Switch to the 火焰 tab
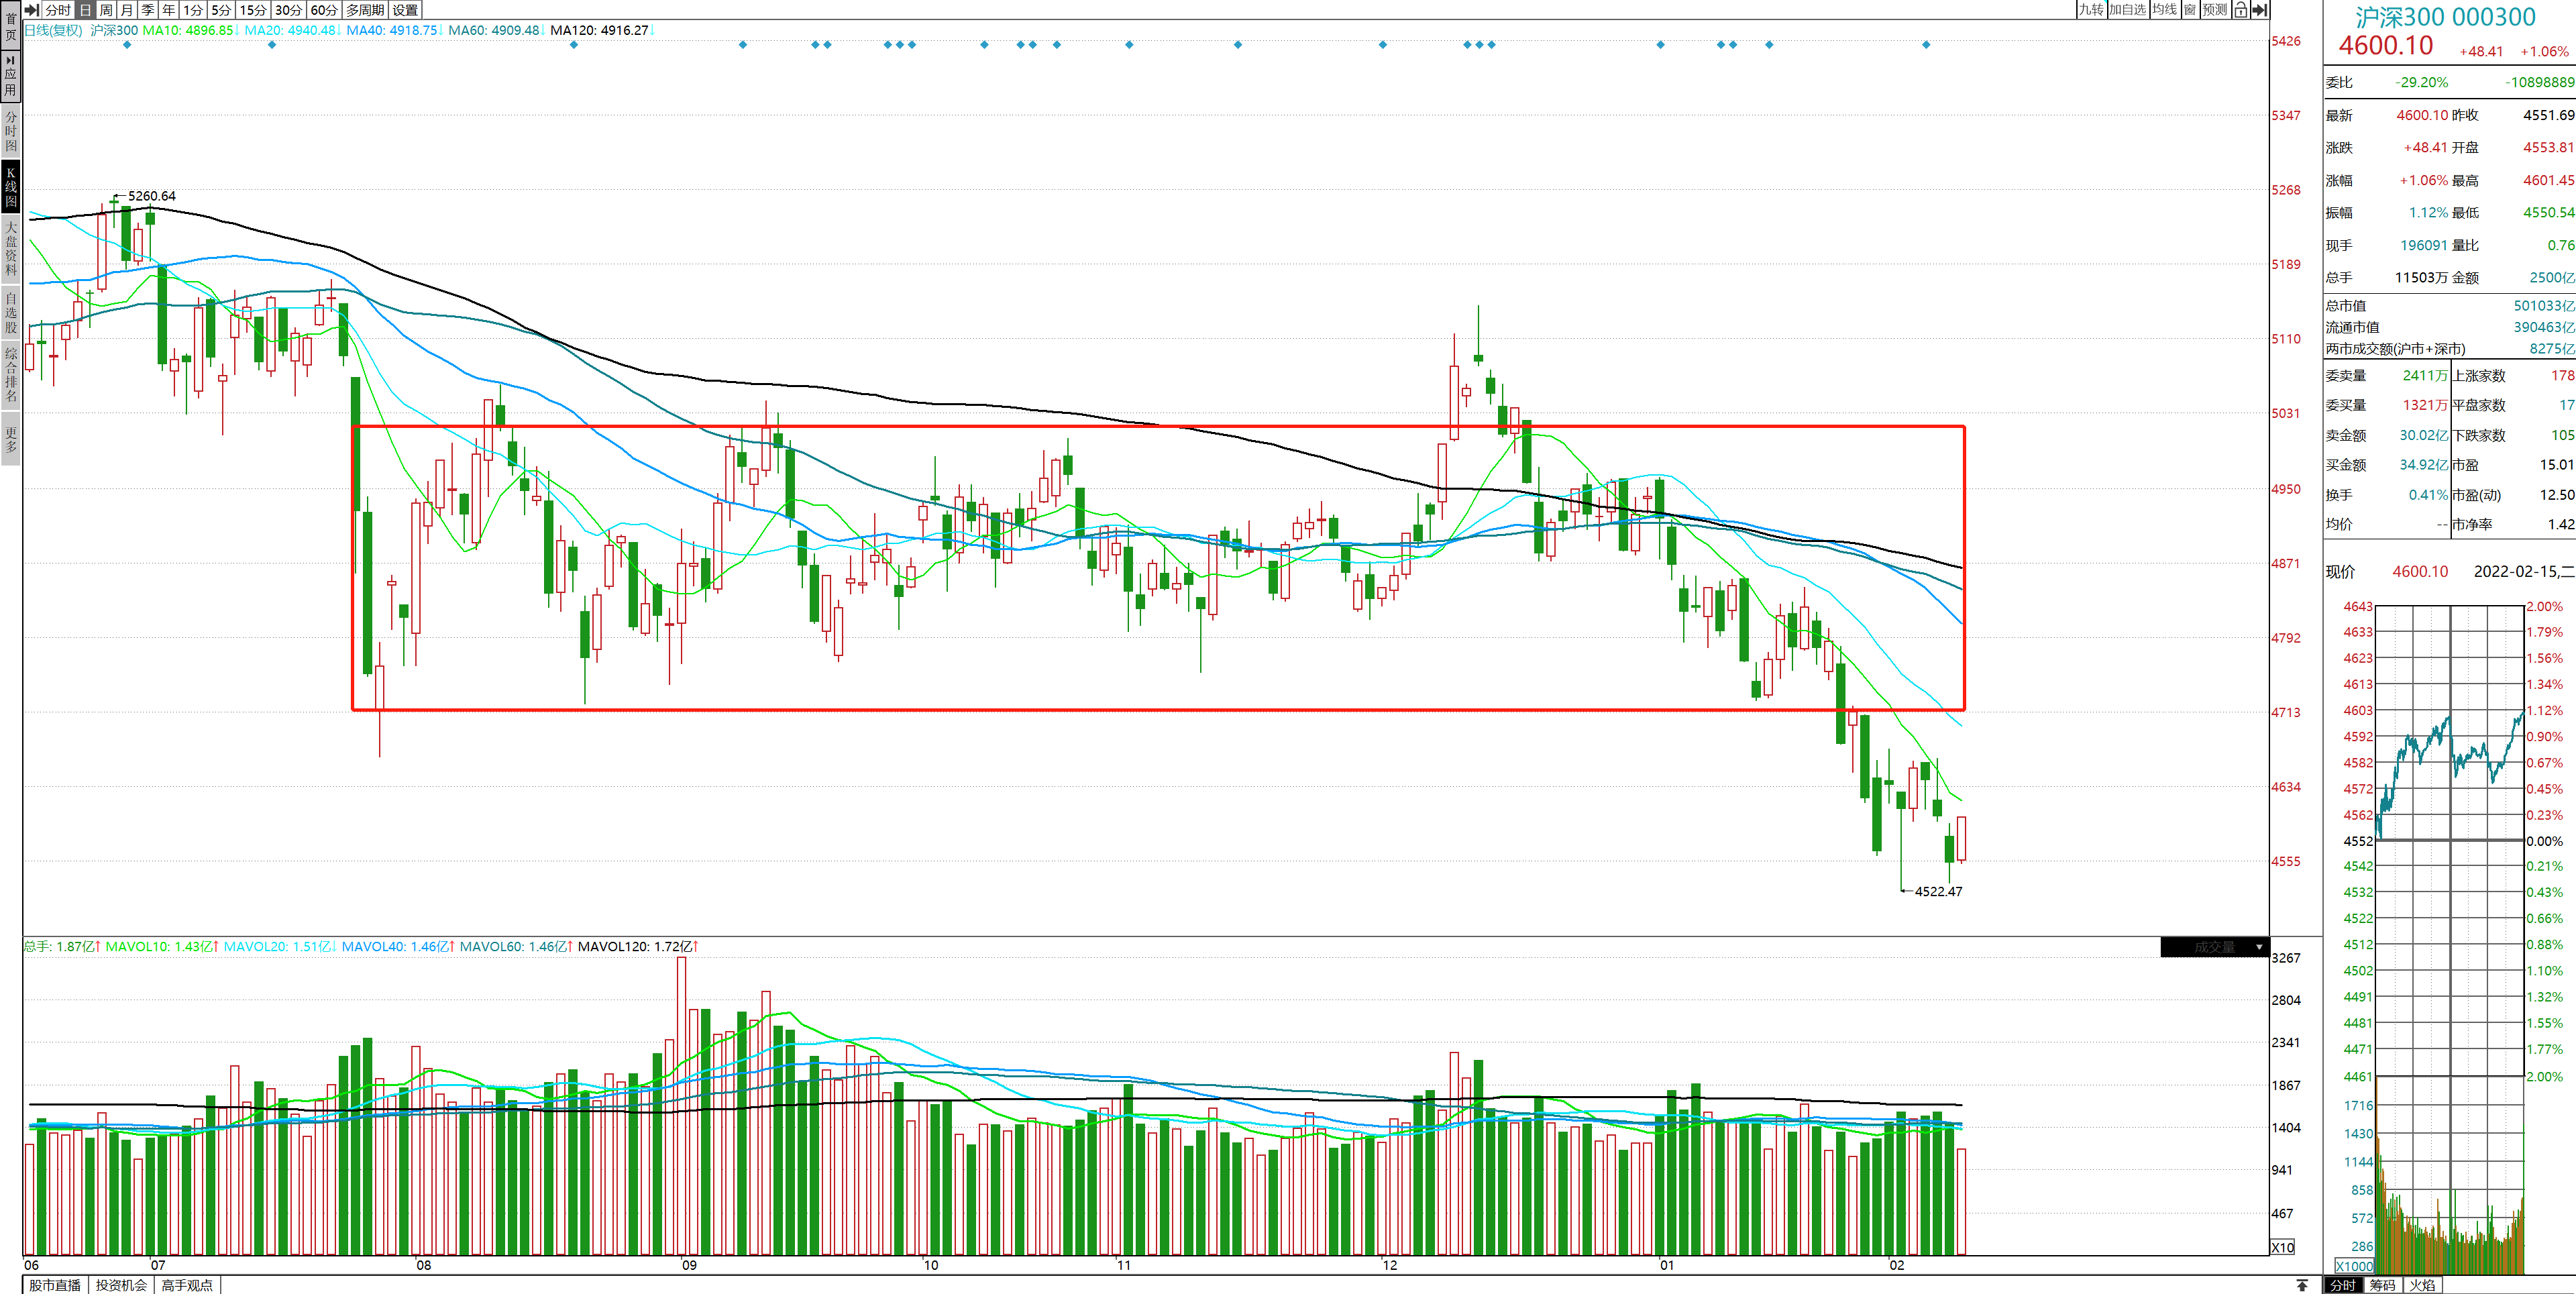This screenshot has width=2576, height=1294. coord(2422,1285)
